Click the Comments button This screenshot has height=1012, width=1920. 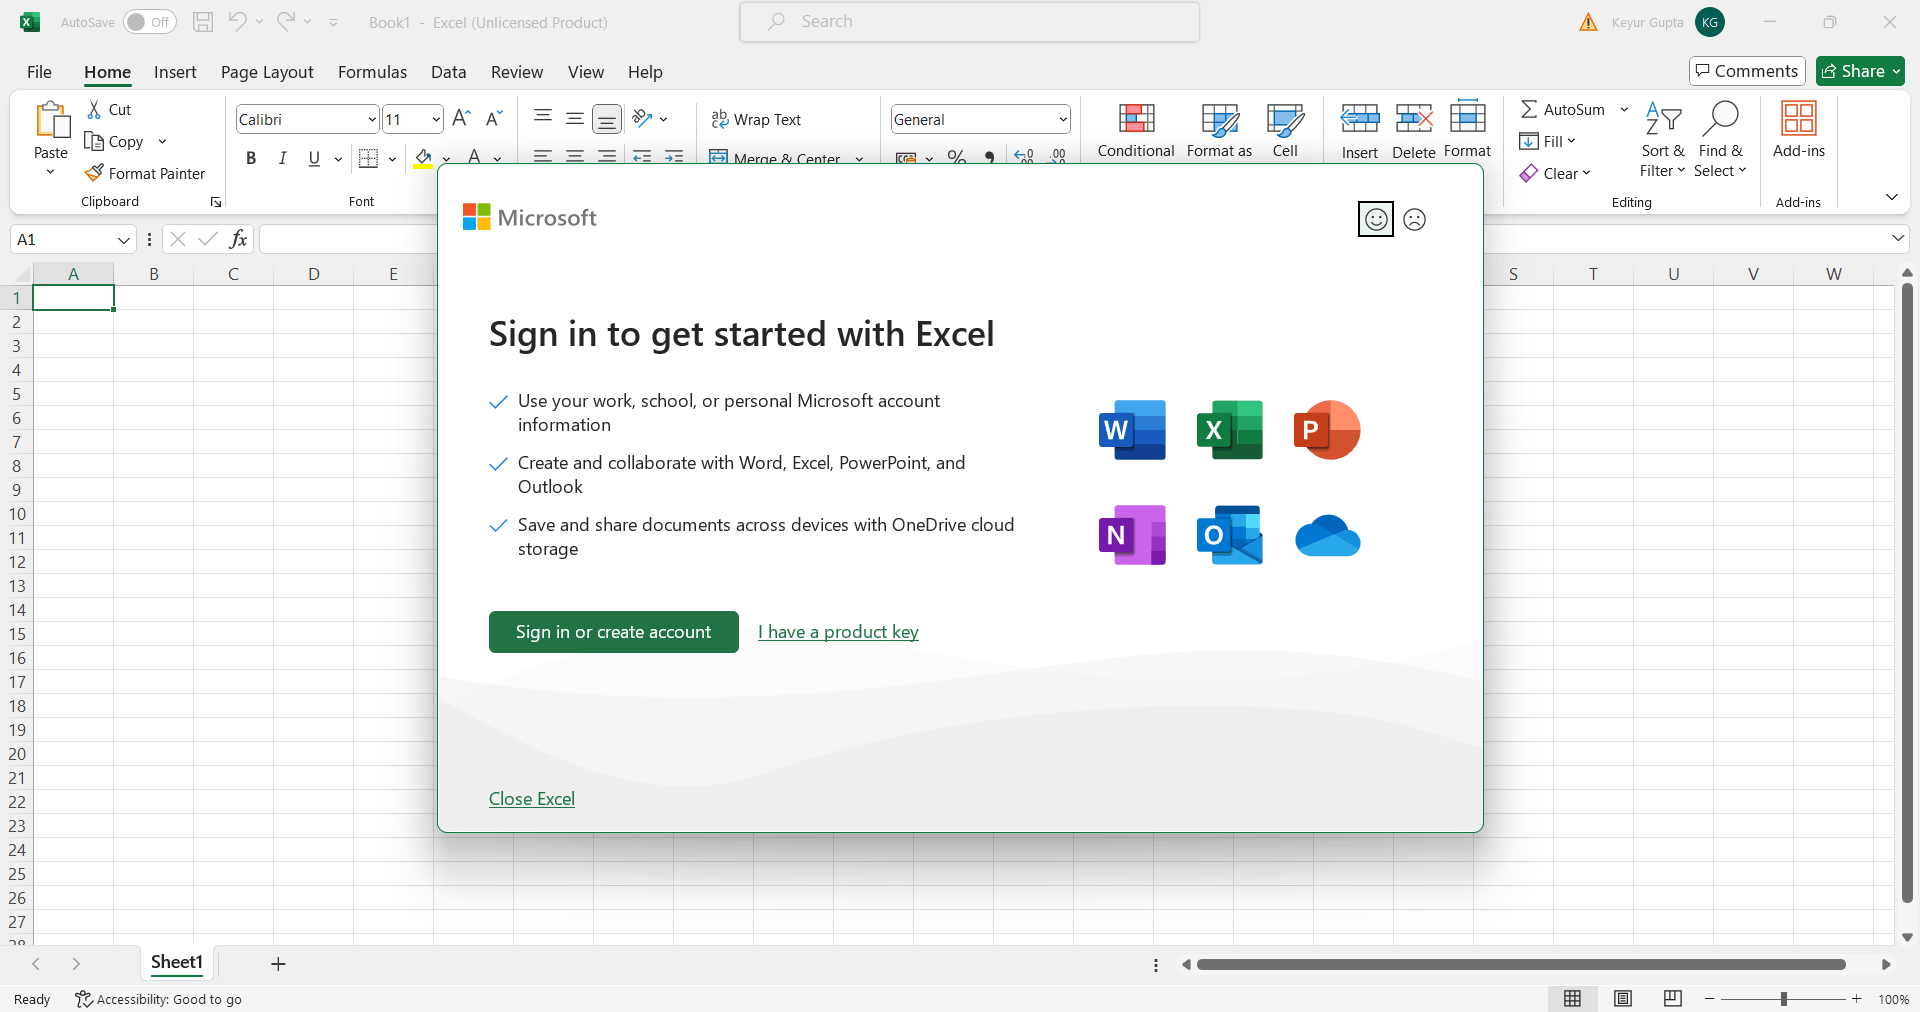pyautogui.click(x=1747, y=71)
